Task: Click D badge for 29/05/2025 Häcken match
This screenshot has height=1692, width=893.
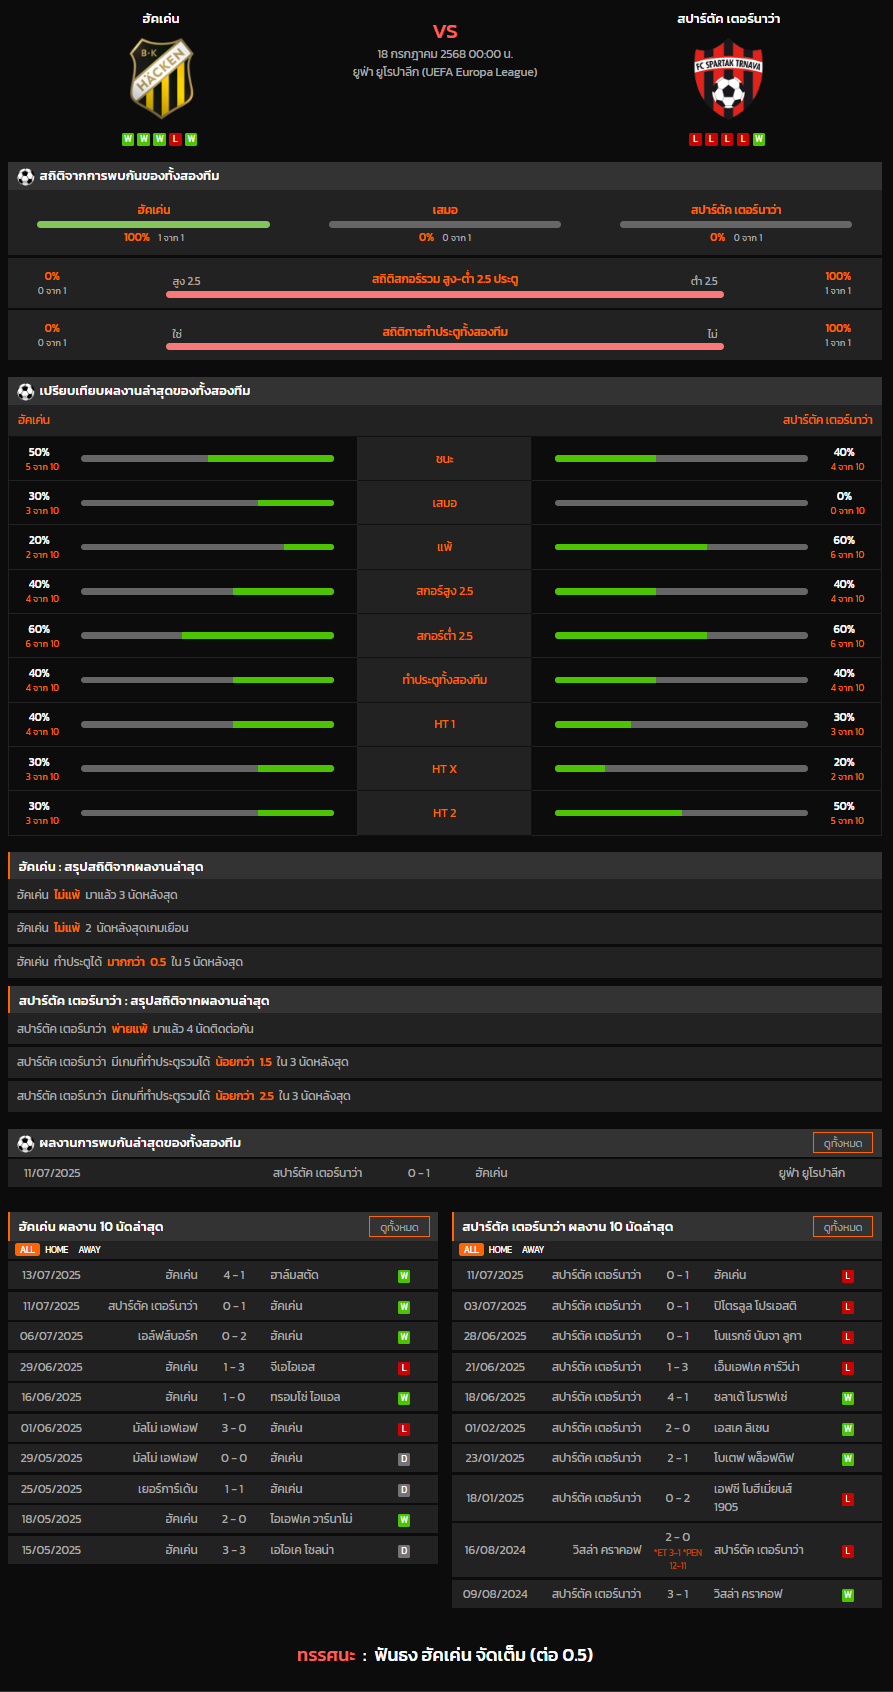Action: (x=404, y=1459)
